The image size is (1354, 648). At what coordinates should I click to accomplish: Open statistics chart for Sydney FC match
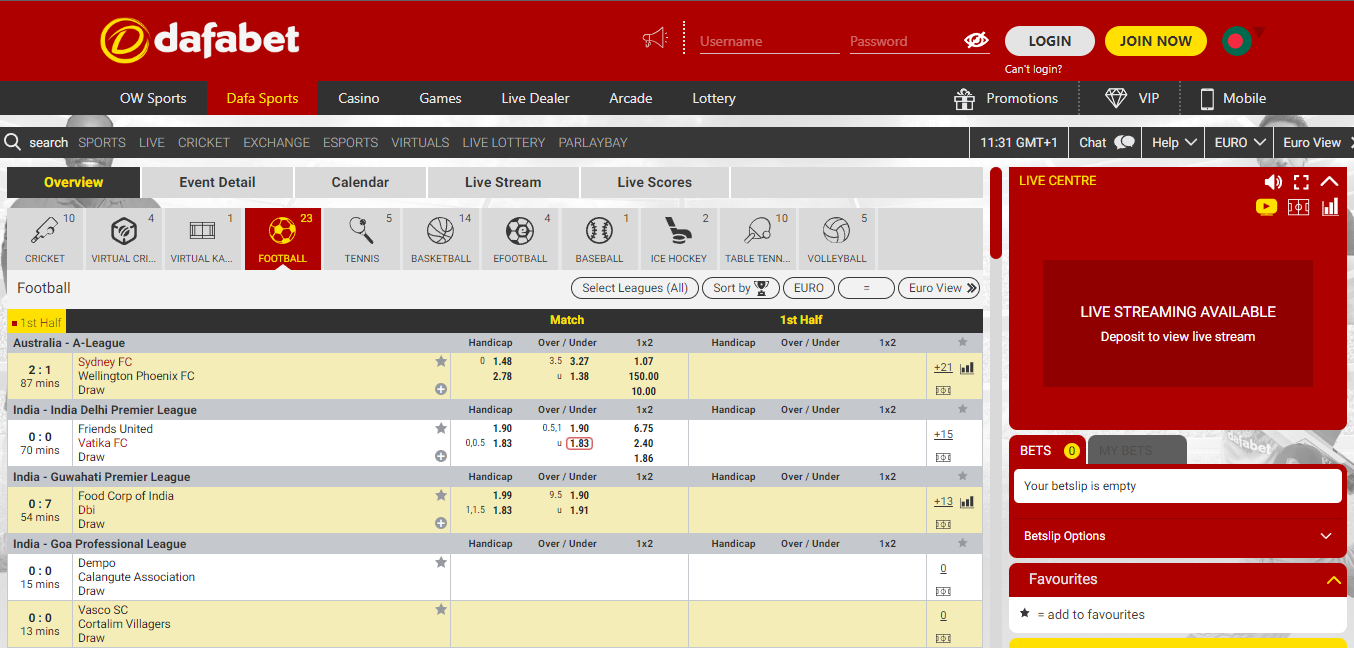coord(967,368)
